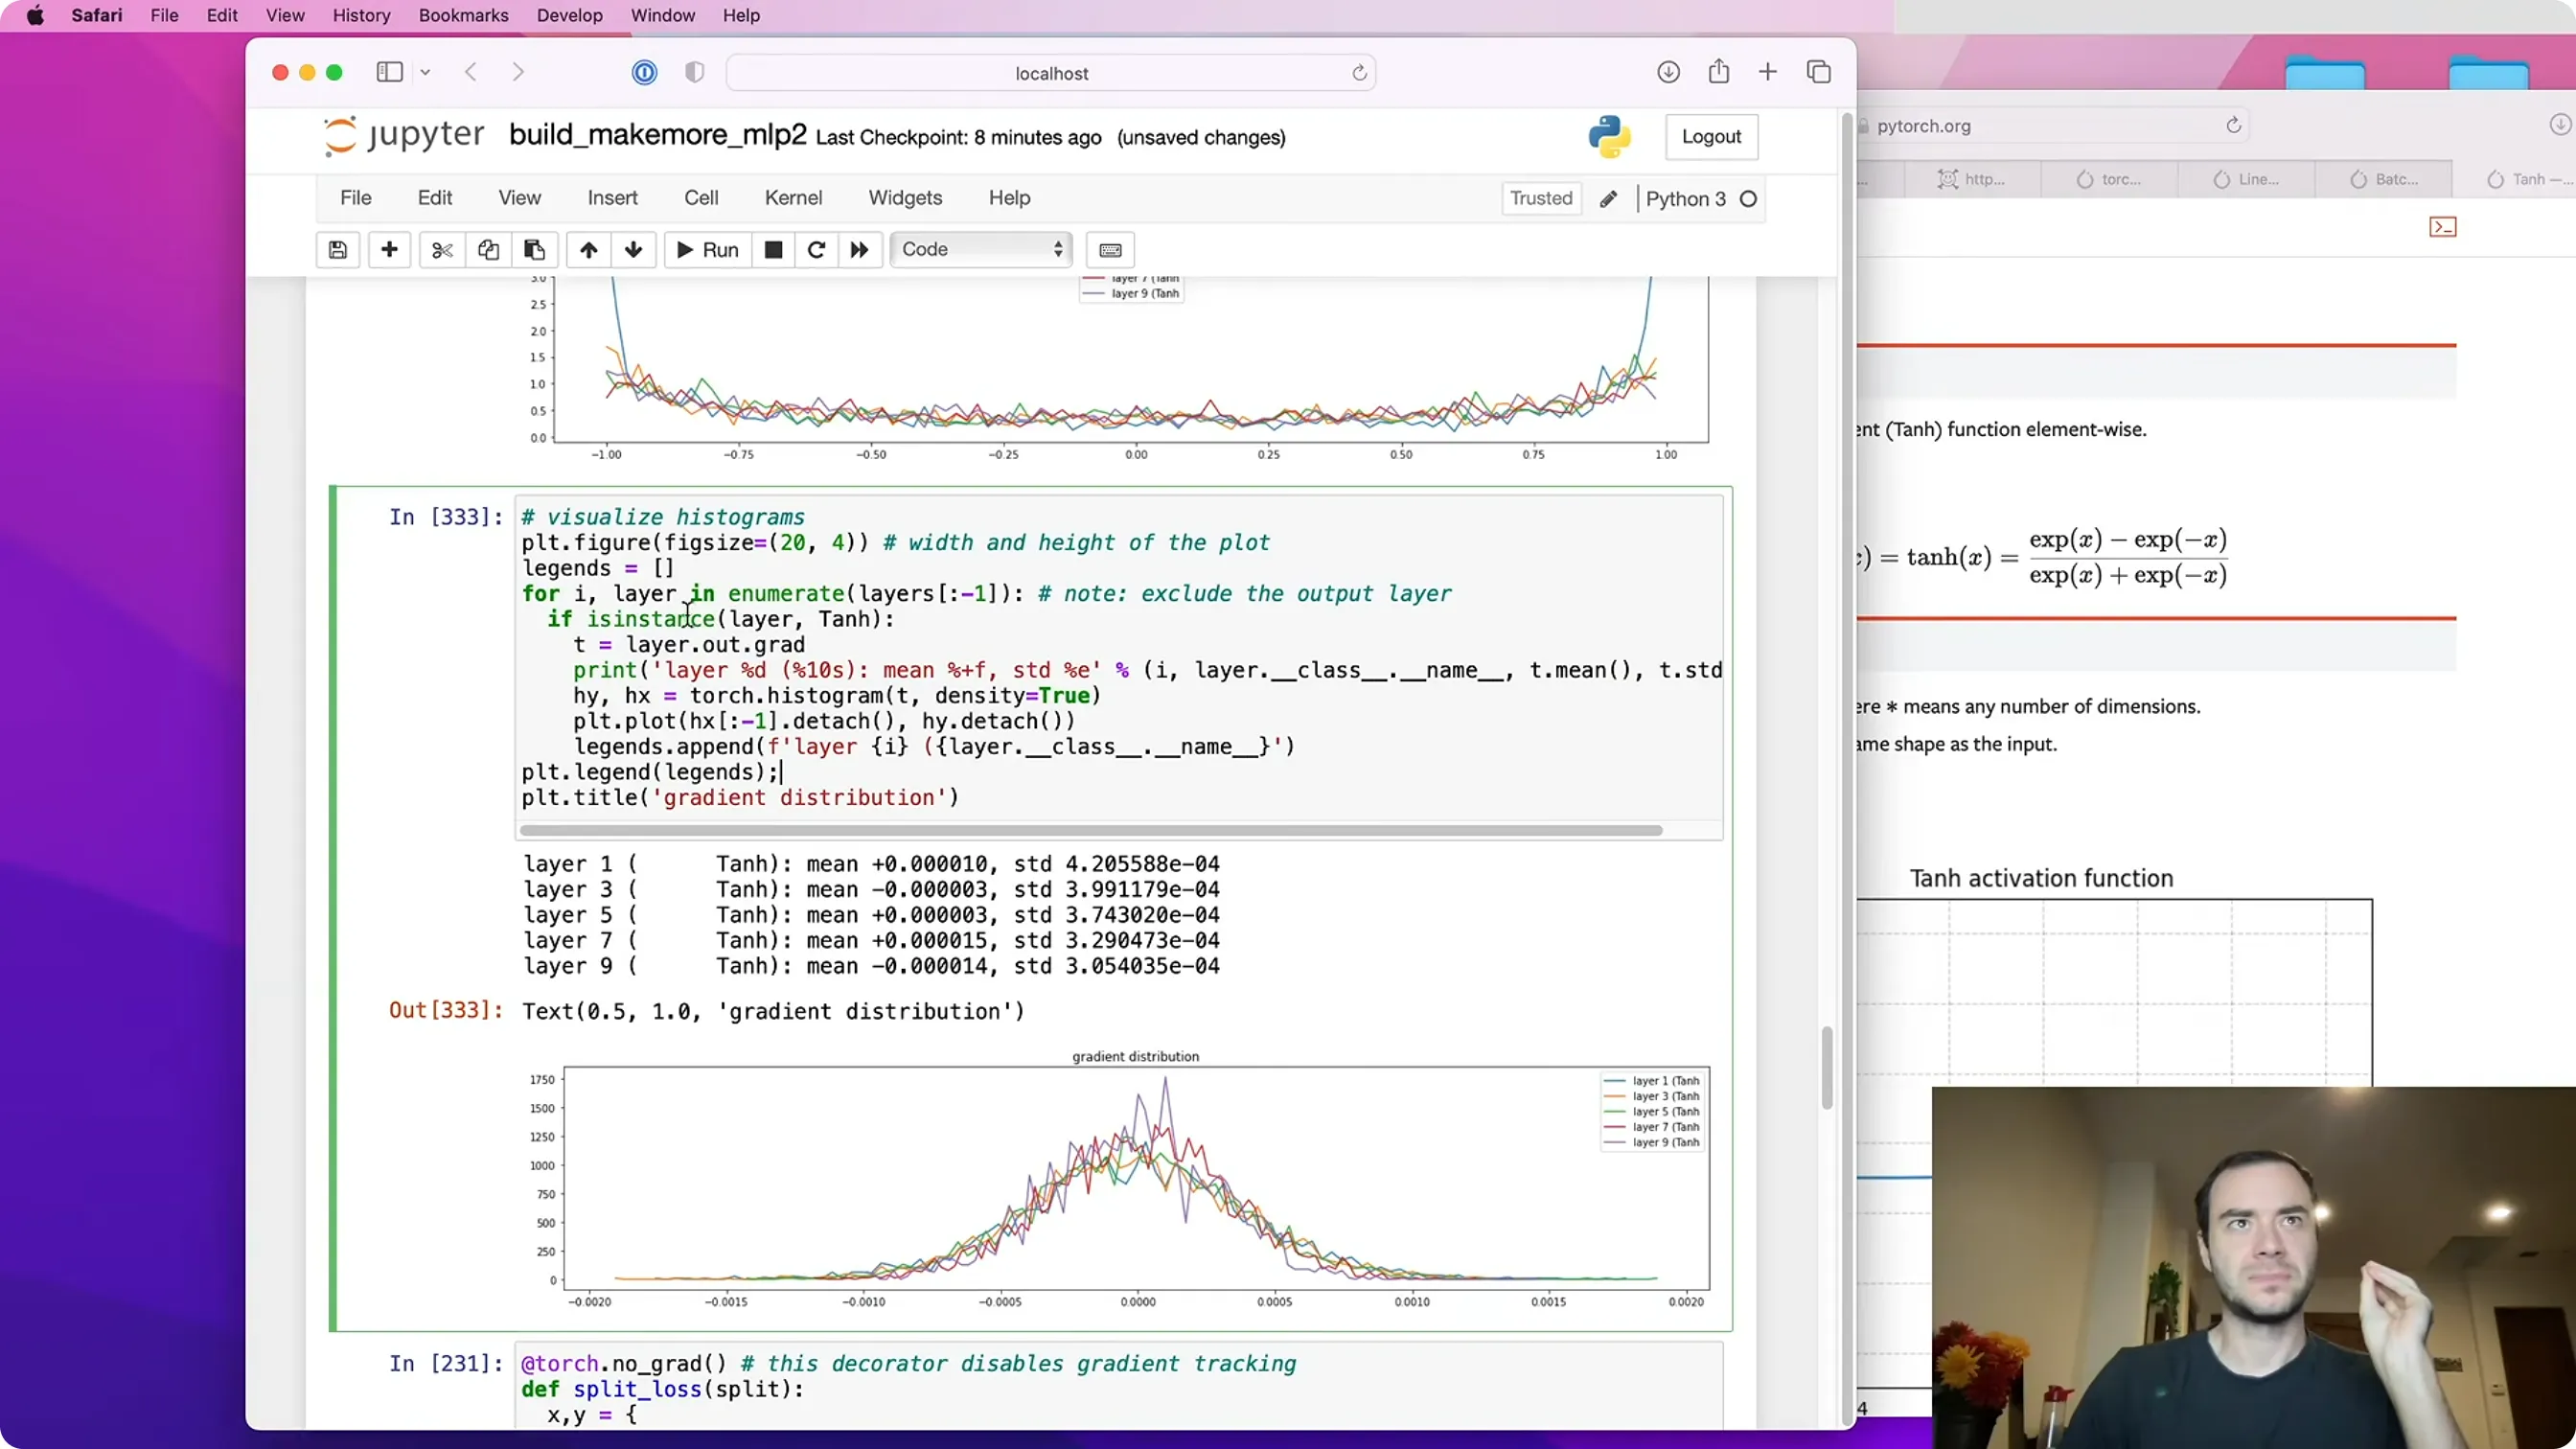Select the Batc... tab in background Safari window

(2384, 179)
